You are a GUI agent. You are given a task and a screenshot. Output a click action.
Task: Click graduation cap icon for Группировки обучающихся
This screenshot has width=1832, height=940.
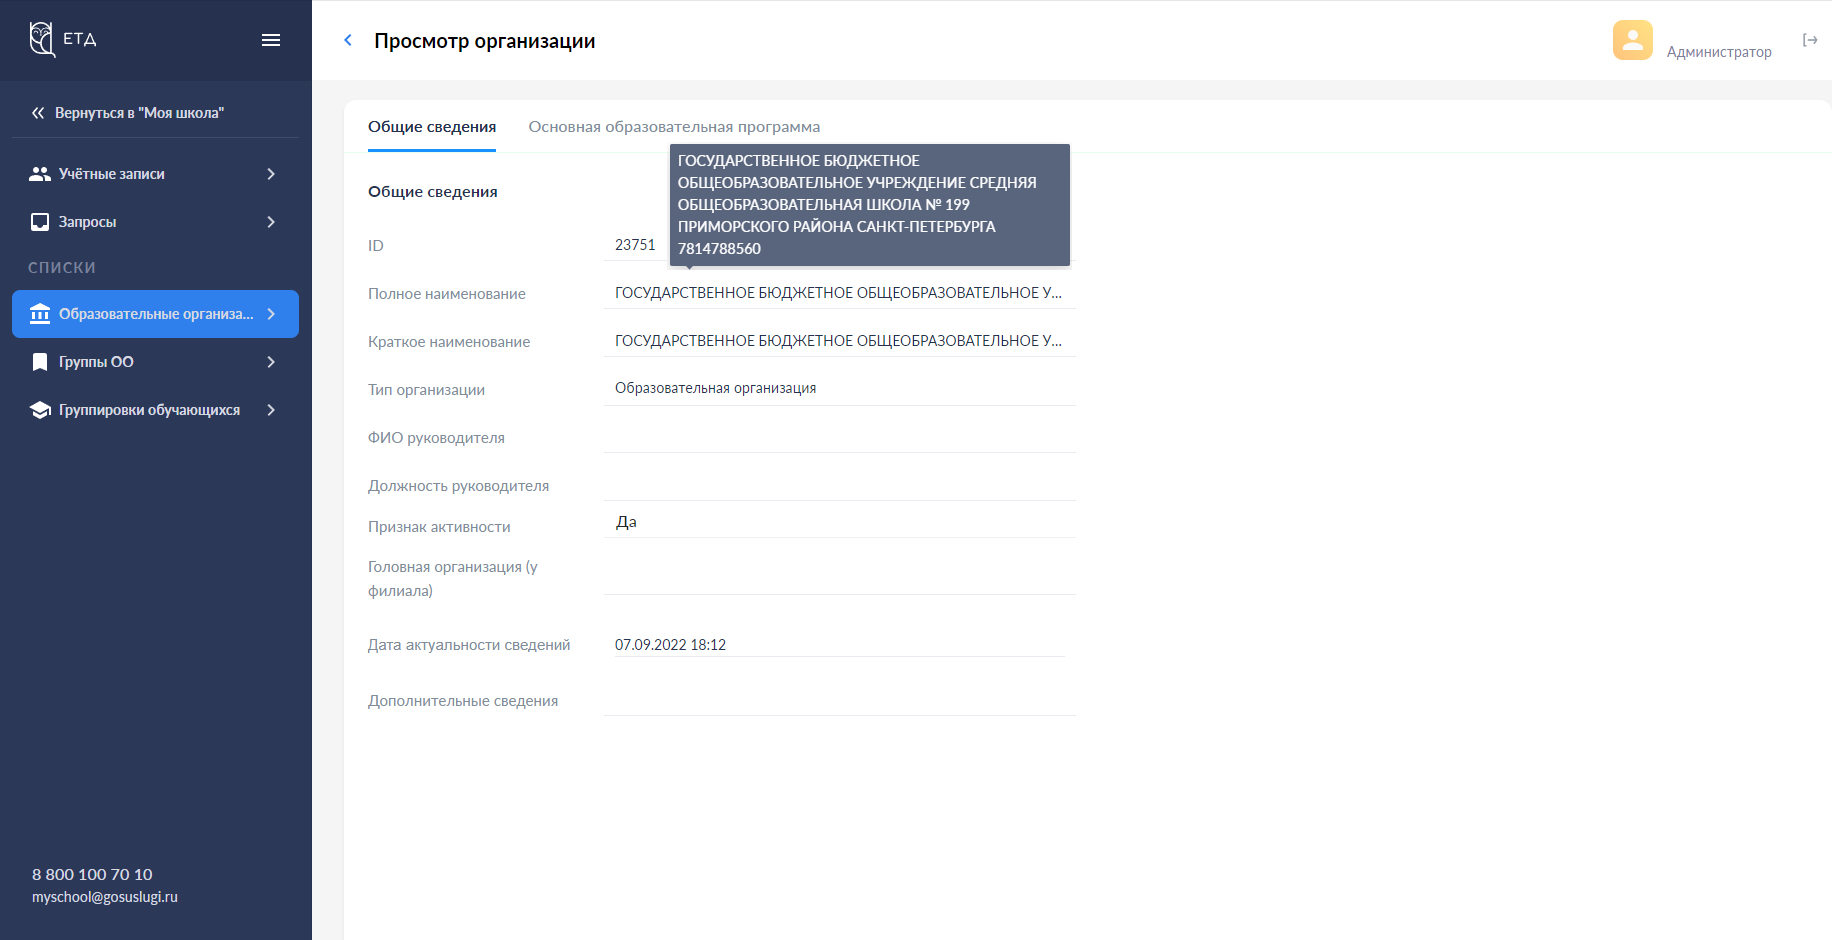[40, 410]
